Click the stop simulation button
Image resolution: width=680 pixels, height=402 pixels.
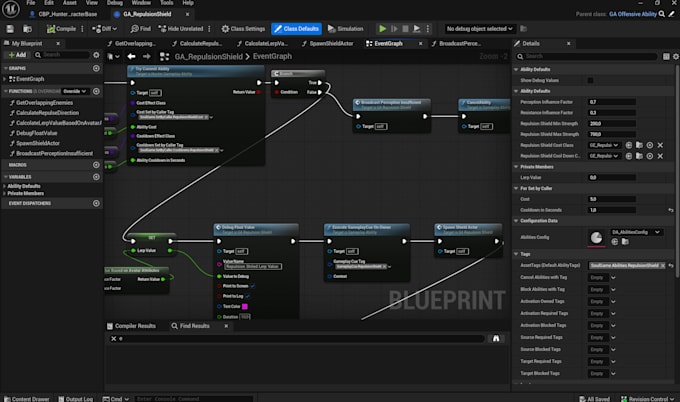click(405, 29)
